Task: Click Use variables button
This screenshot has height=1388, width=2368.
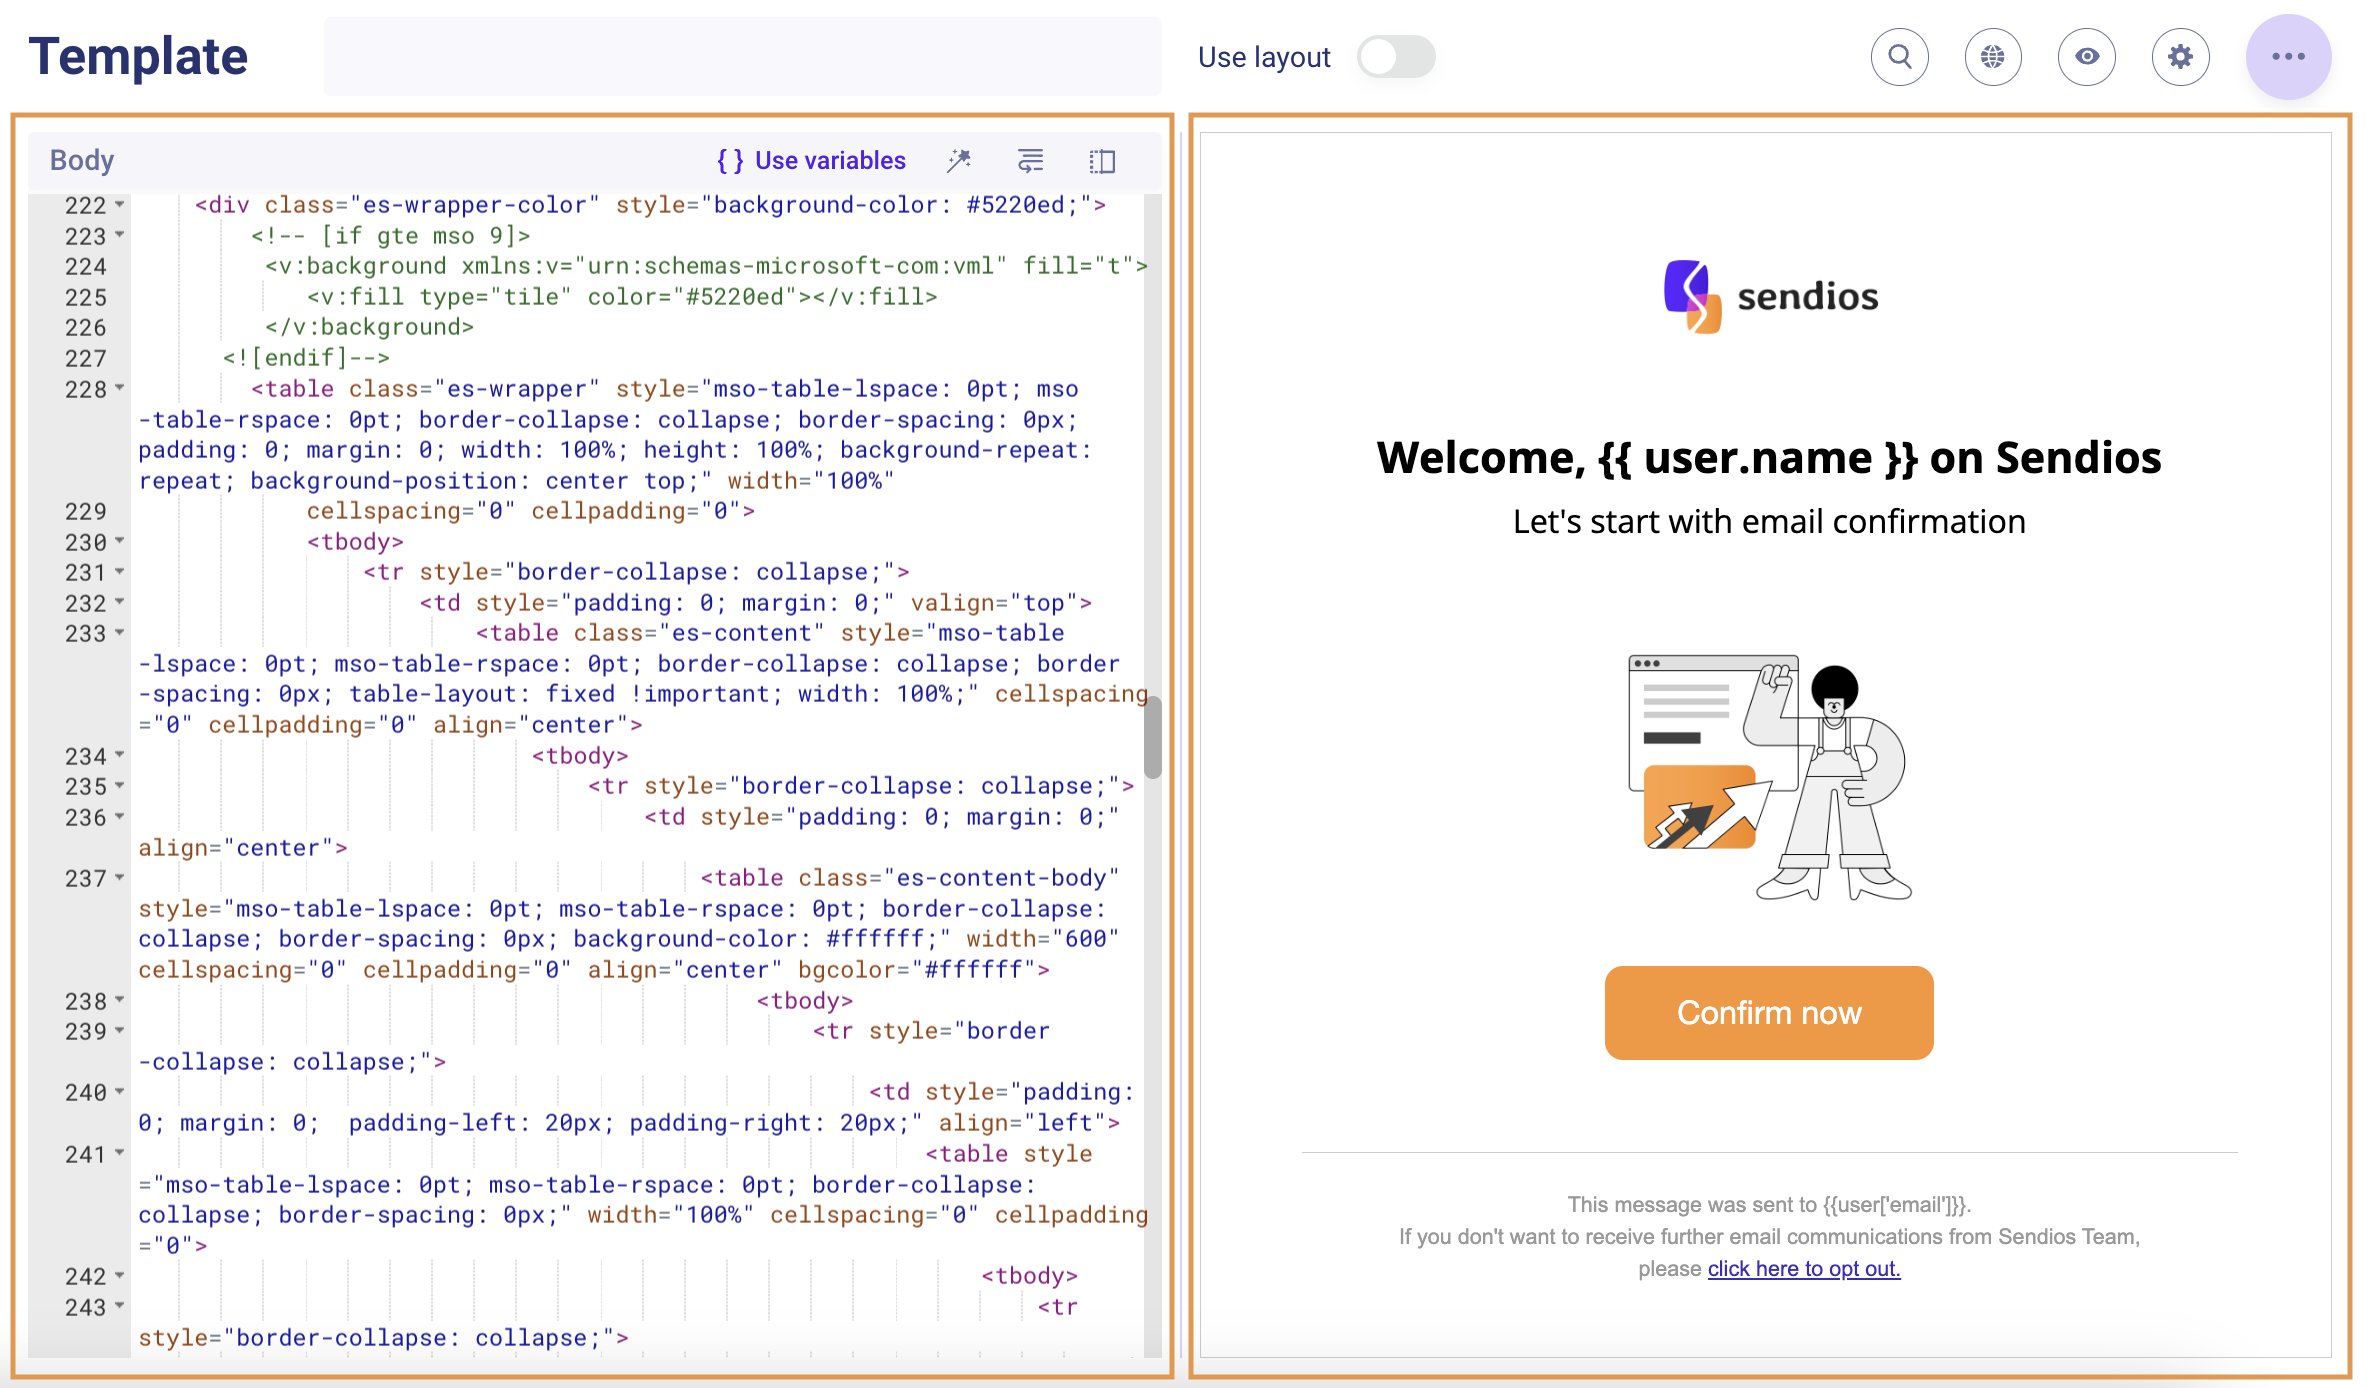Action: point(811,160)
